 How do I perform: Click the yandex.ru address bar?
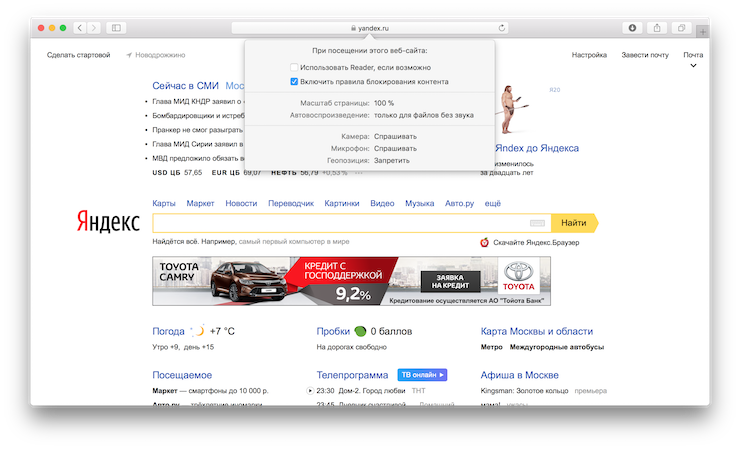point(370,28)
